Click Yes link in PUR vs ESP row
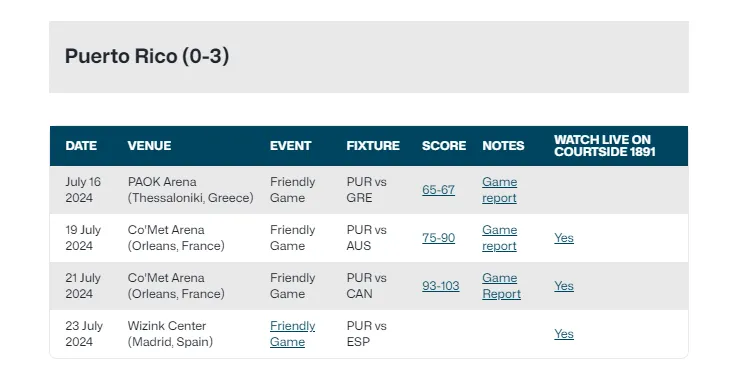 (564, 334)
